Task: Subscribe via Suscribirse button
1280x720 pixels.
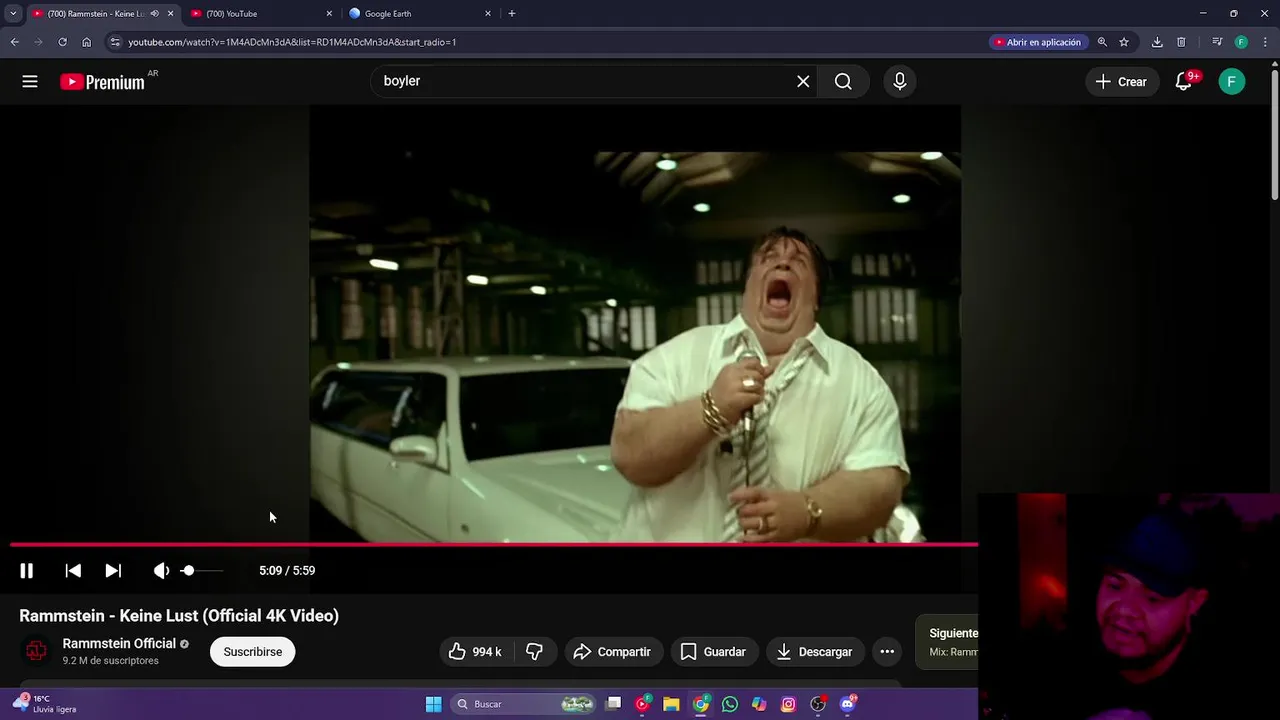Action: tap(252, 652)
